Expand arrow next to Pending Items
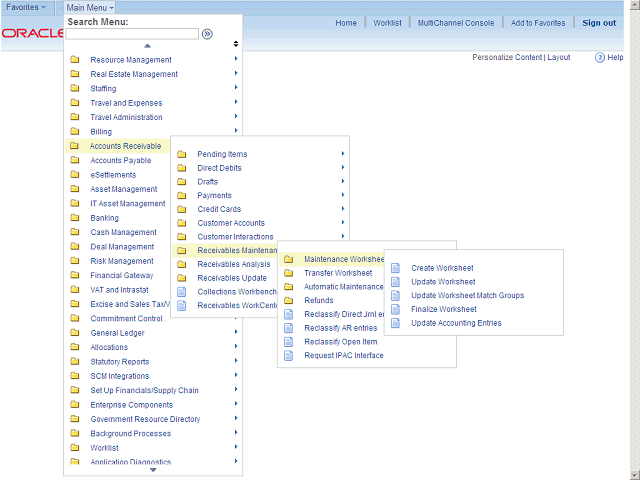 343,153
